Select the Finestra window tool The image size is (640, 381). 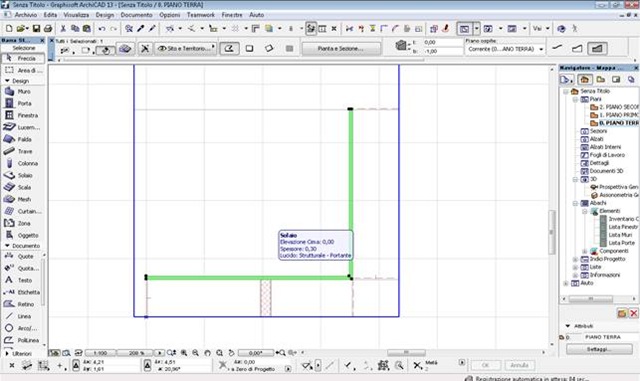click(23, 115)
